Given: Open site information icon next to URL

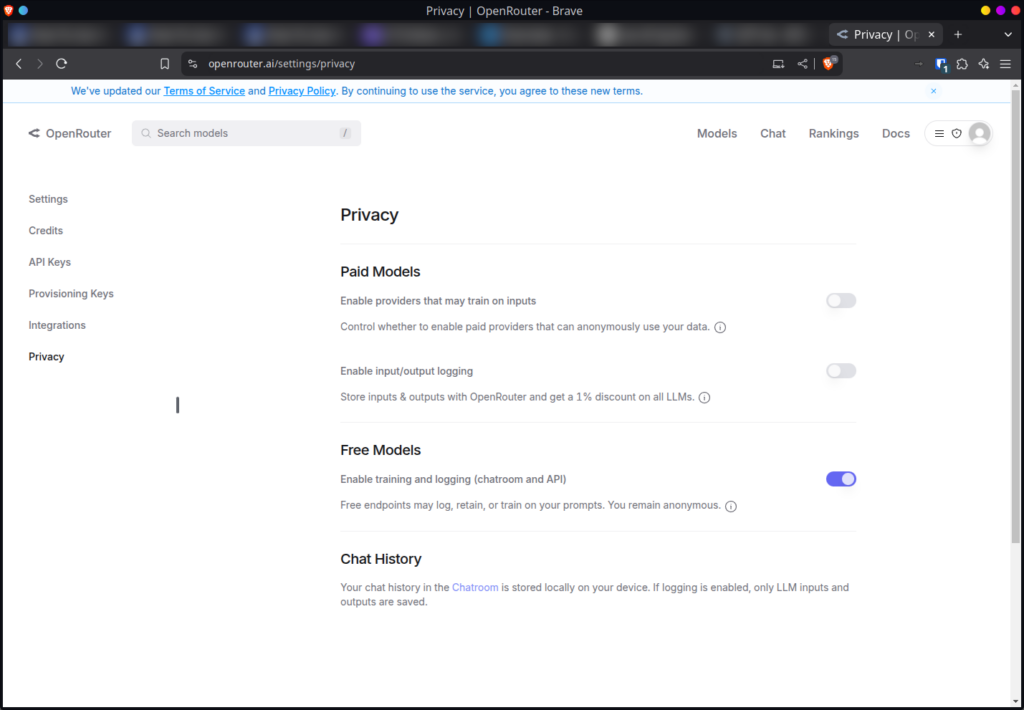Looking at the screenshot, I should (x=193, y=63).
